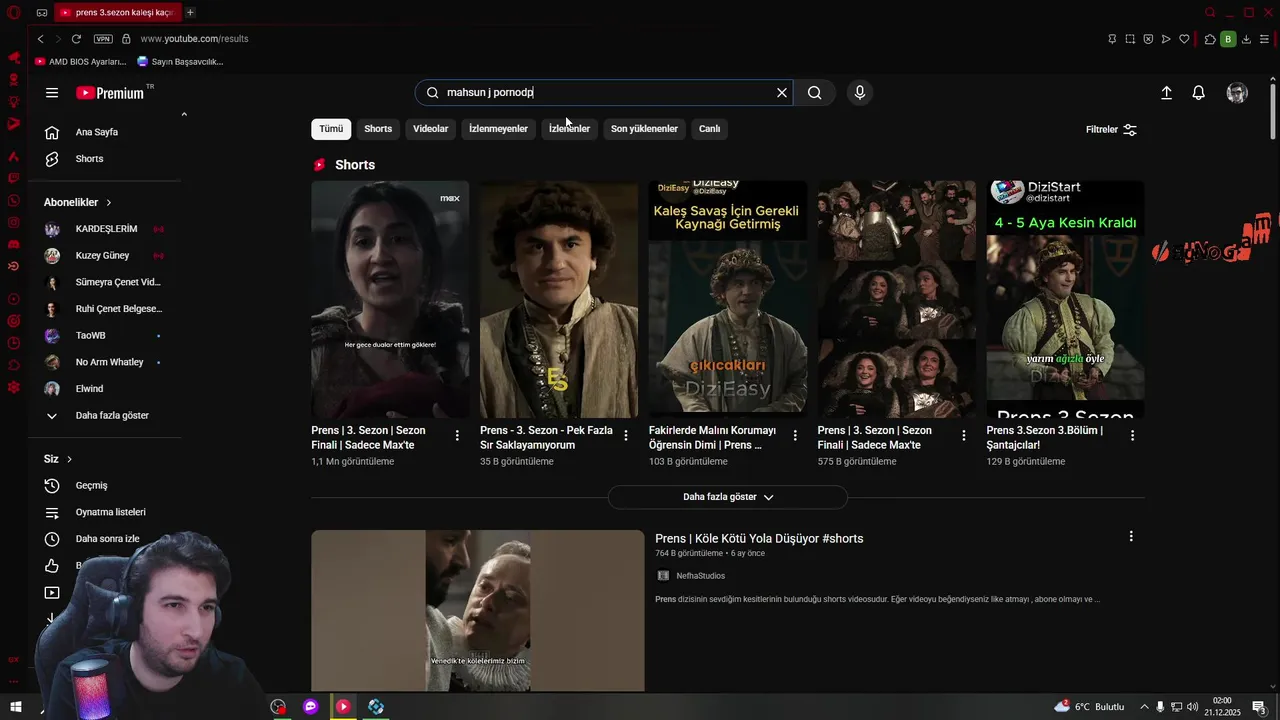1280x720 pixels.
Task: Select the İzlenmeyenler filter chip
Action: coord(498,129)
